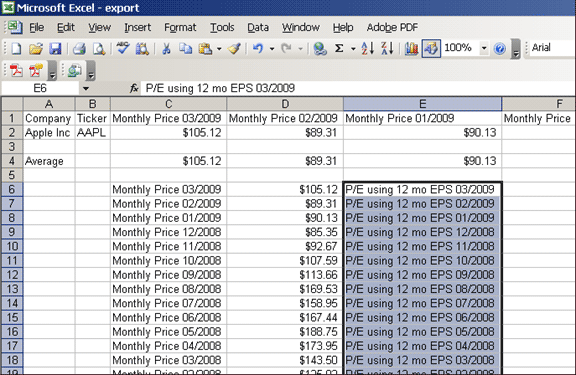Click Convert to Adobe PDF icon
Image resolution: width=576 pixels, height=375 pixels.
coord(16,70)
